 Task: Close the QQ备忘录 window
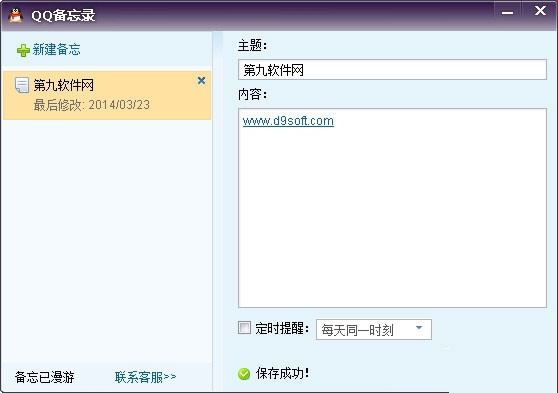click(540, 11)
